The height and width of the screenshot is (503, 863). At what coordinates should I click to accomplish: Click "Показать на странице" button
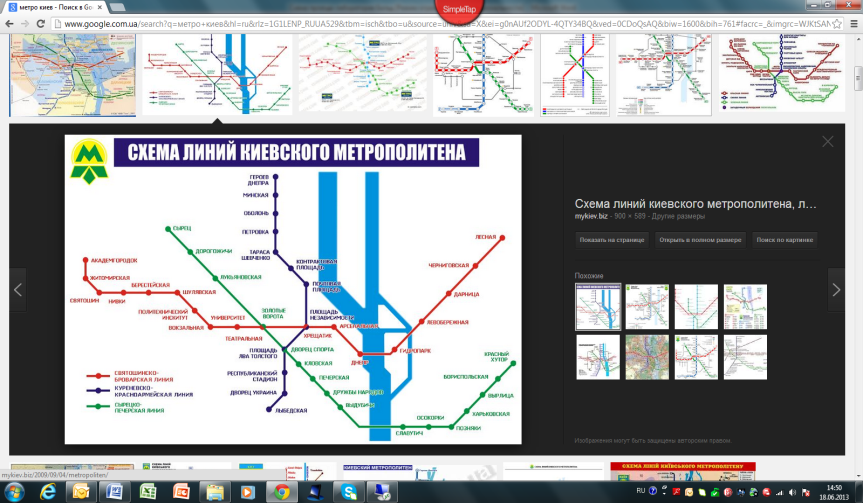tap(611, 240)
